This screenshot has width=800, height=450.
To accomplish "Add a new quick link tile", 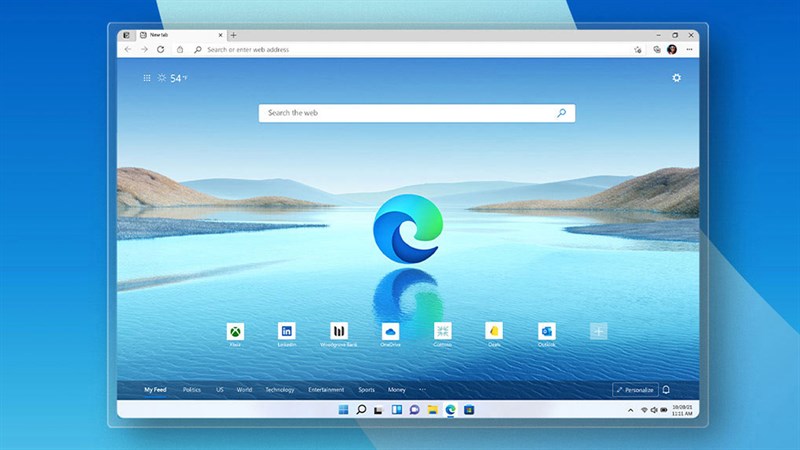I will tap(598, 331).
